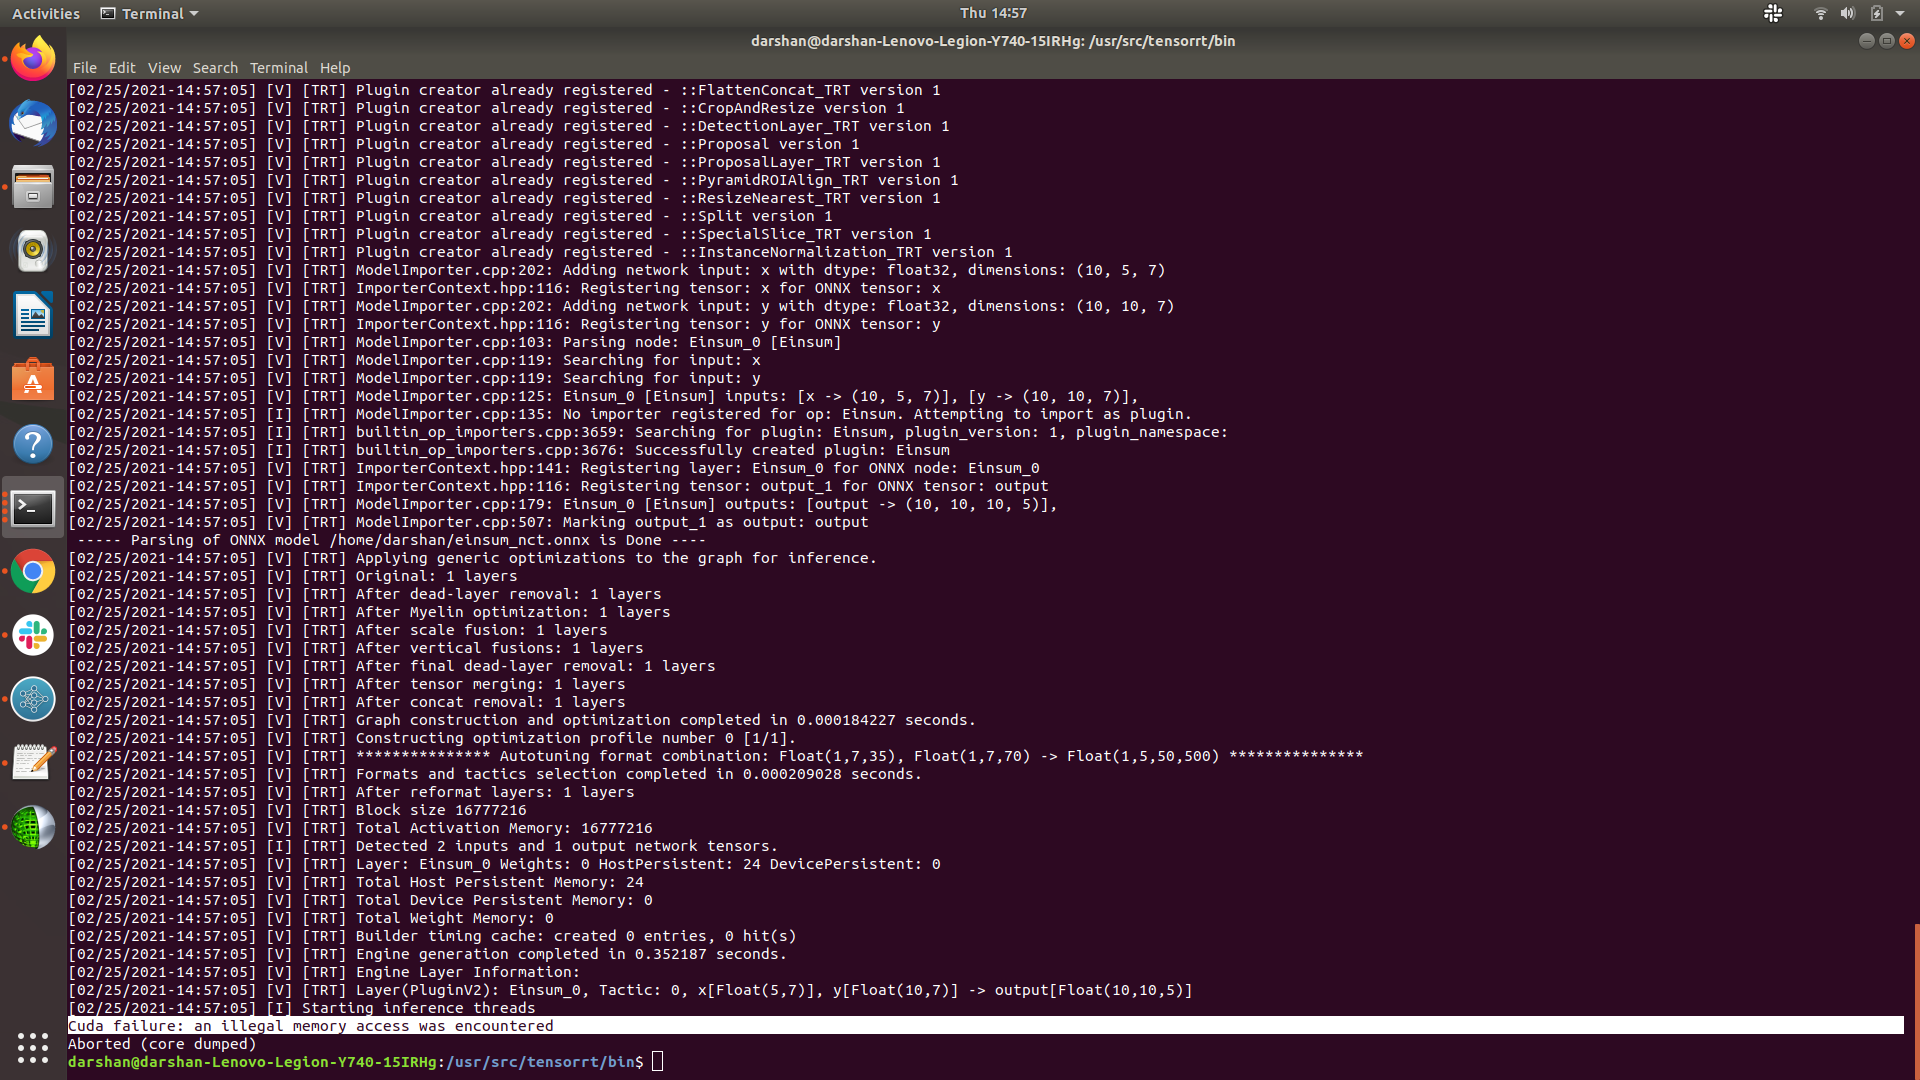Viewport: 1920px width, 1080px height.
Task: Click the volume icon in the top bar
Action: pos(1848,13)
